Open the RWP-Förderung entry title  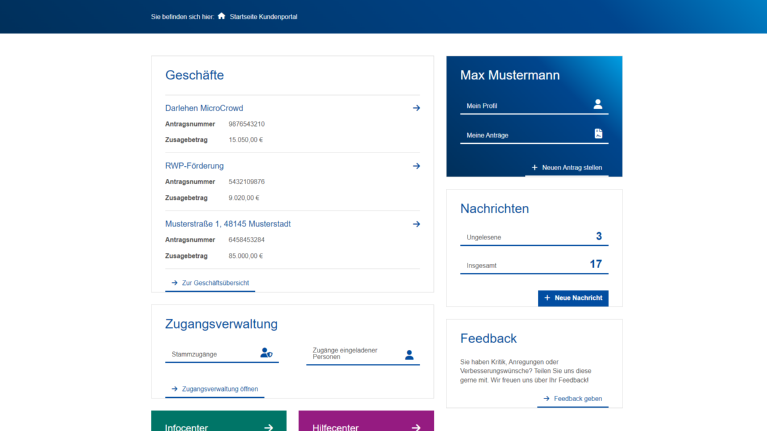pyautogui.click(x=194, y=166)
